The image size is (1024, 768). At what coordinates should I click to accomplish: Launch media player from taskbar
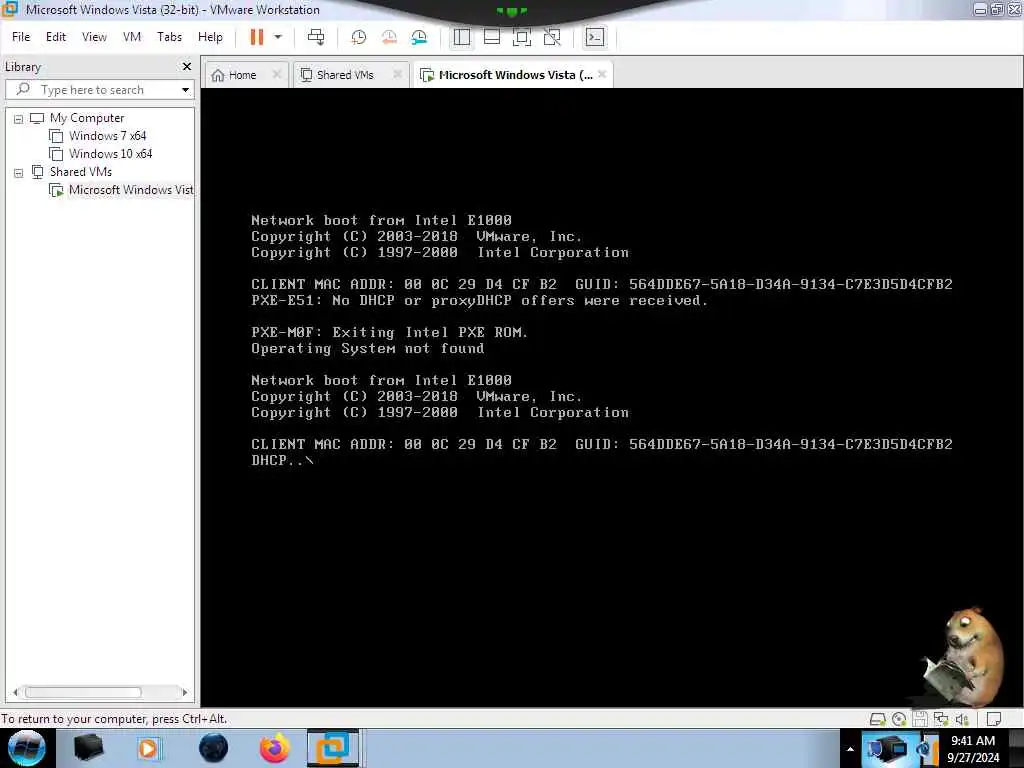click(x=149, y=748)
